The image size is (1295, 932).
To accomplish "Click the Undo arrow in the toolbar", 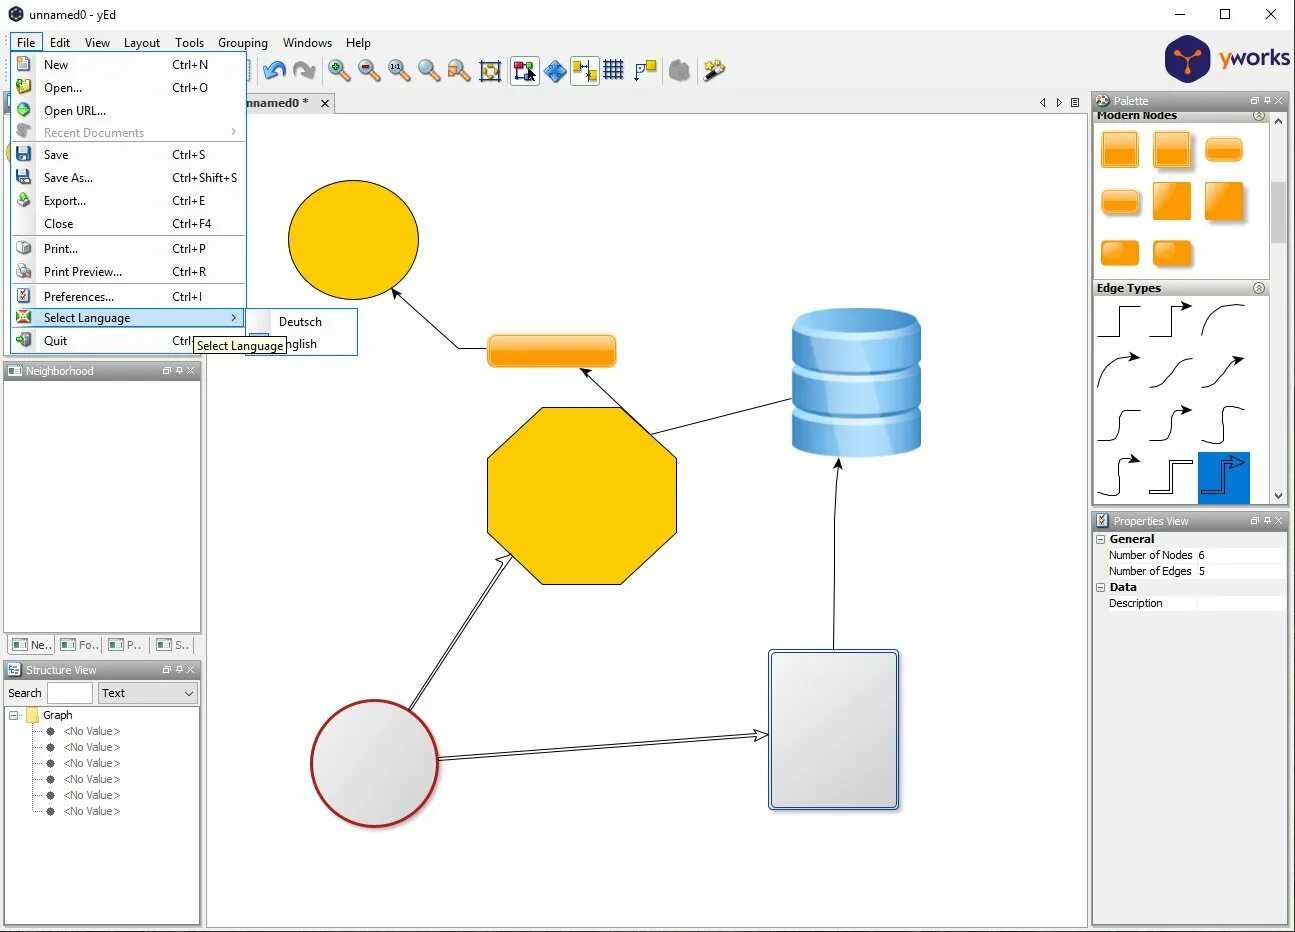I will (274, 70).
